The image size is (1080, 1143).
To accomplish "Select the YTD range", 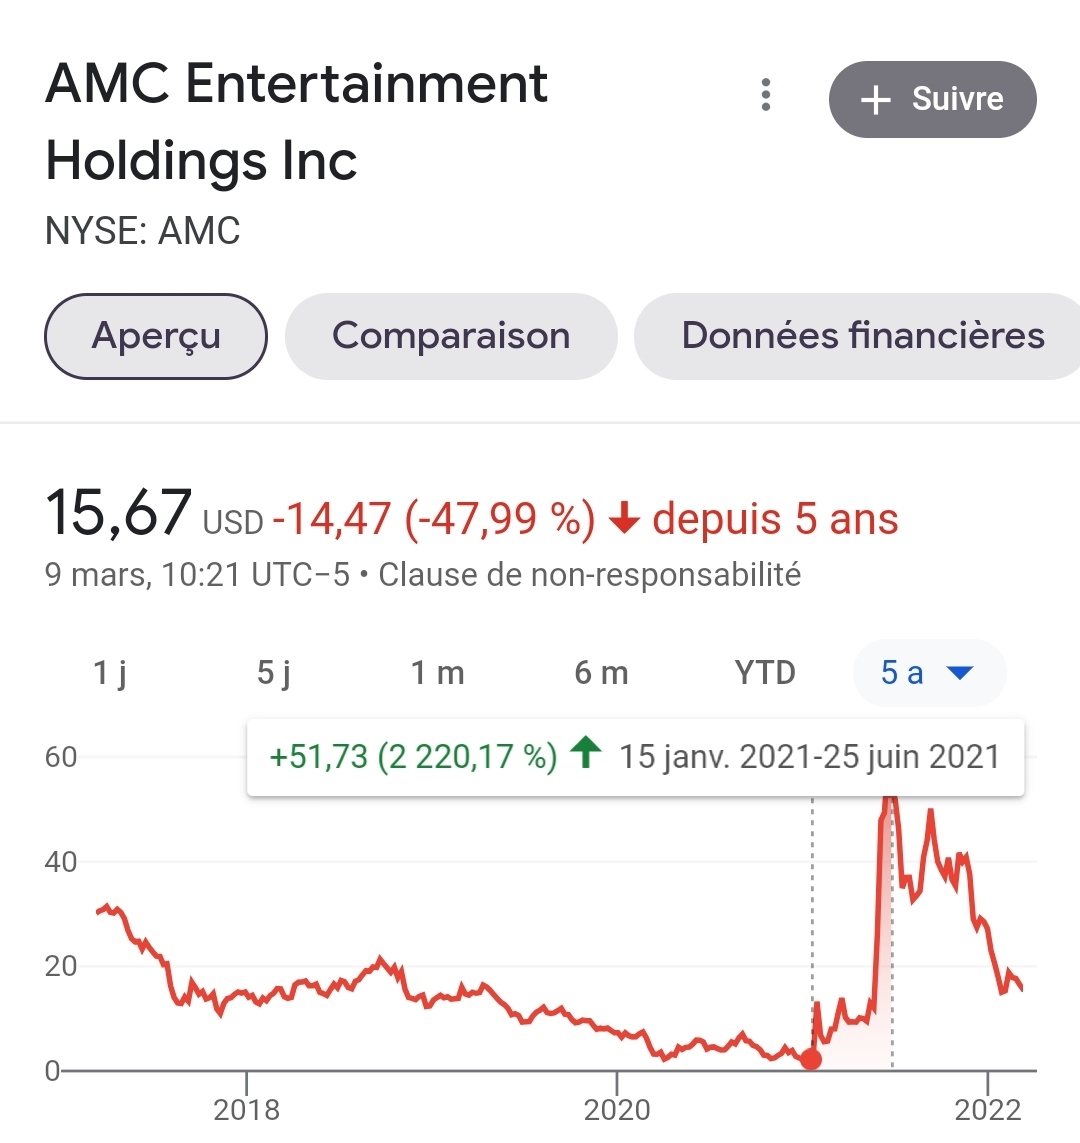I will pyautogui.click(x=765, y=673).
